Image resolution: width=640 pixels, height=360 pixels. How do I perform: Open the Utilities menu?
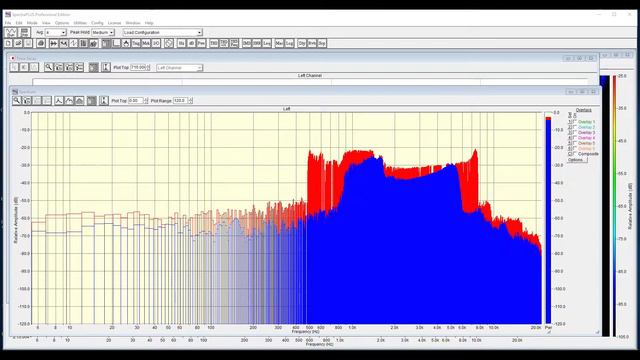coord(80,23)
